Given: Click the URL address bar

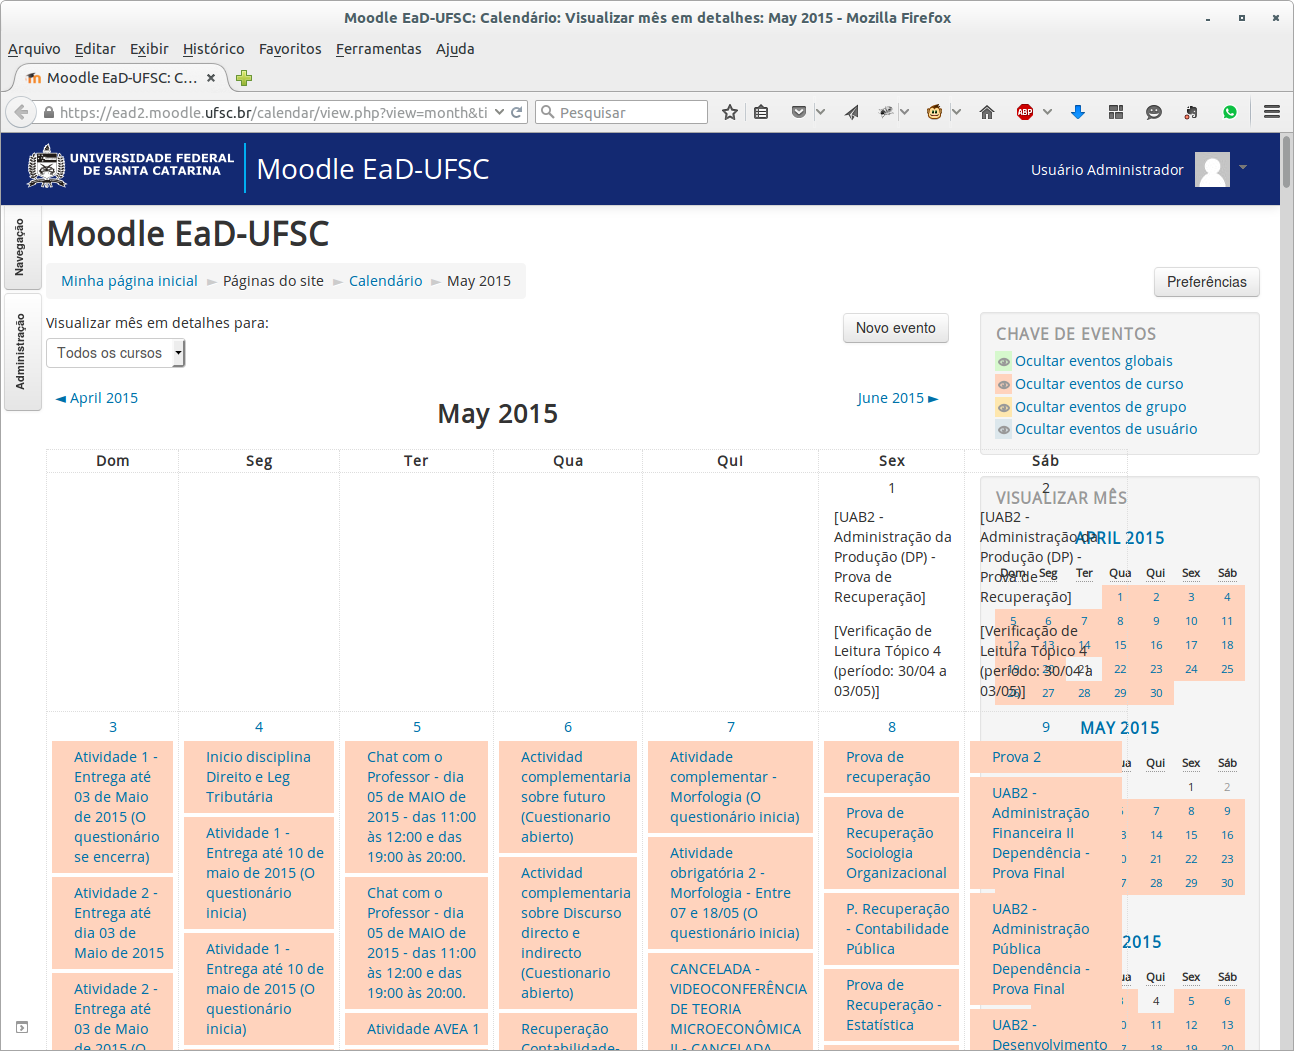Looking at the screenshot, I should click(x=273, y=112).
